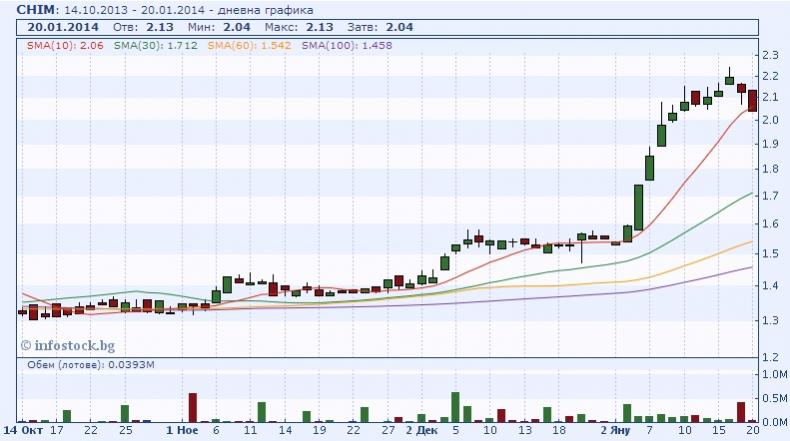Click the close value 'Затв: 2.04'
790x441 pixels.
(380, 27)
